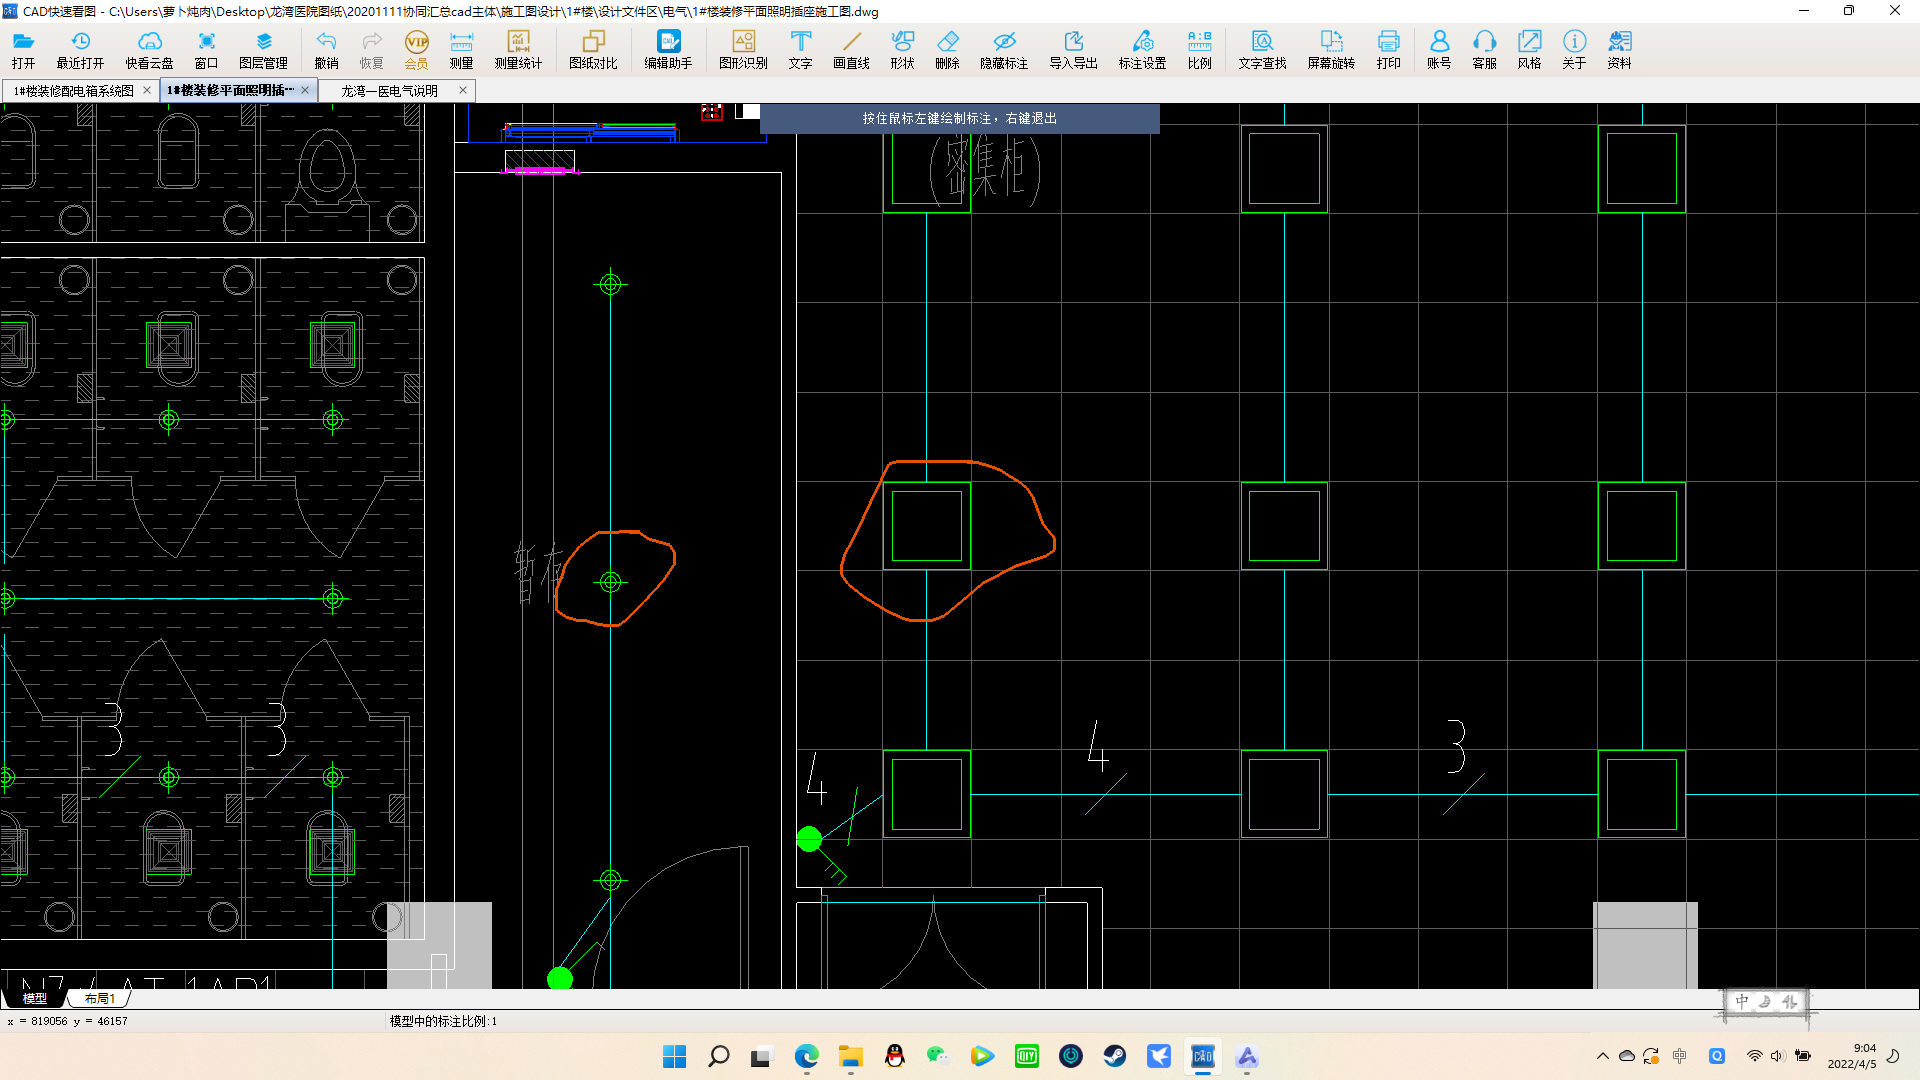The image size is (1920, 1080).
Task: Contact 客服 customer service
Action: coord(1484,49)
